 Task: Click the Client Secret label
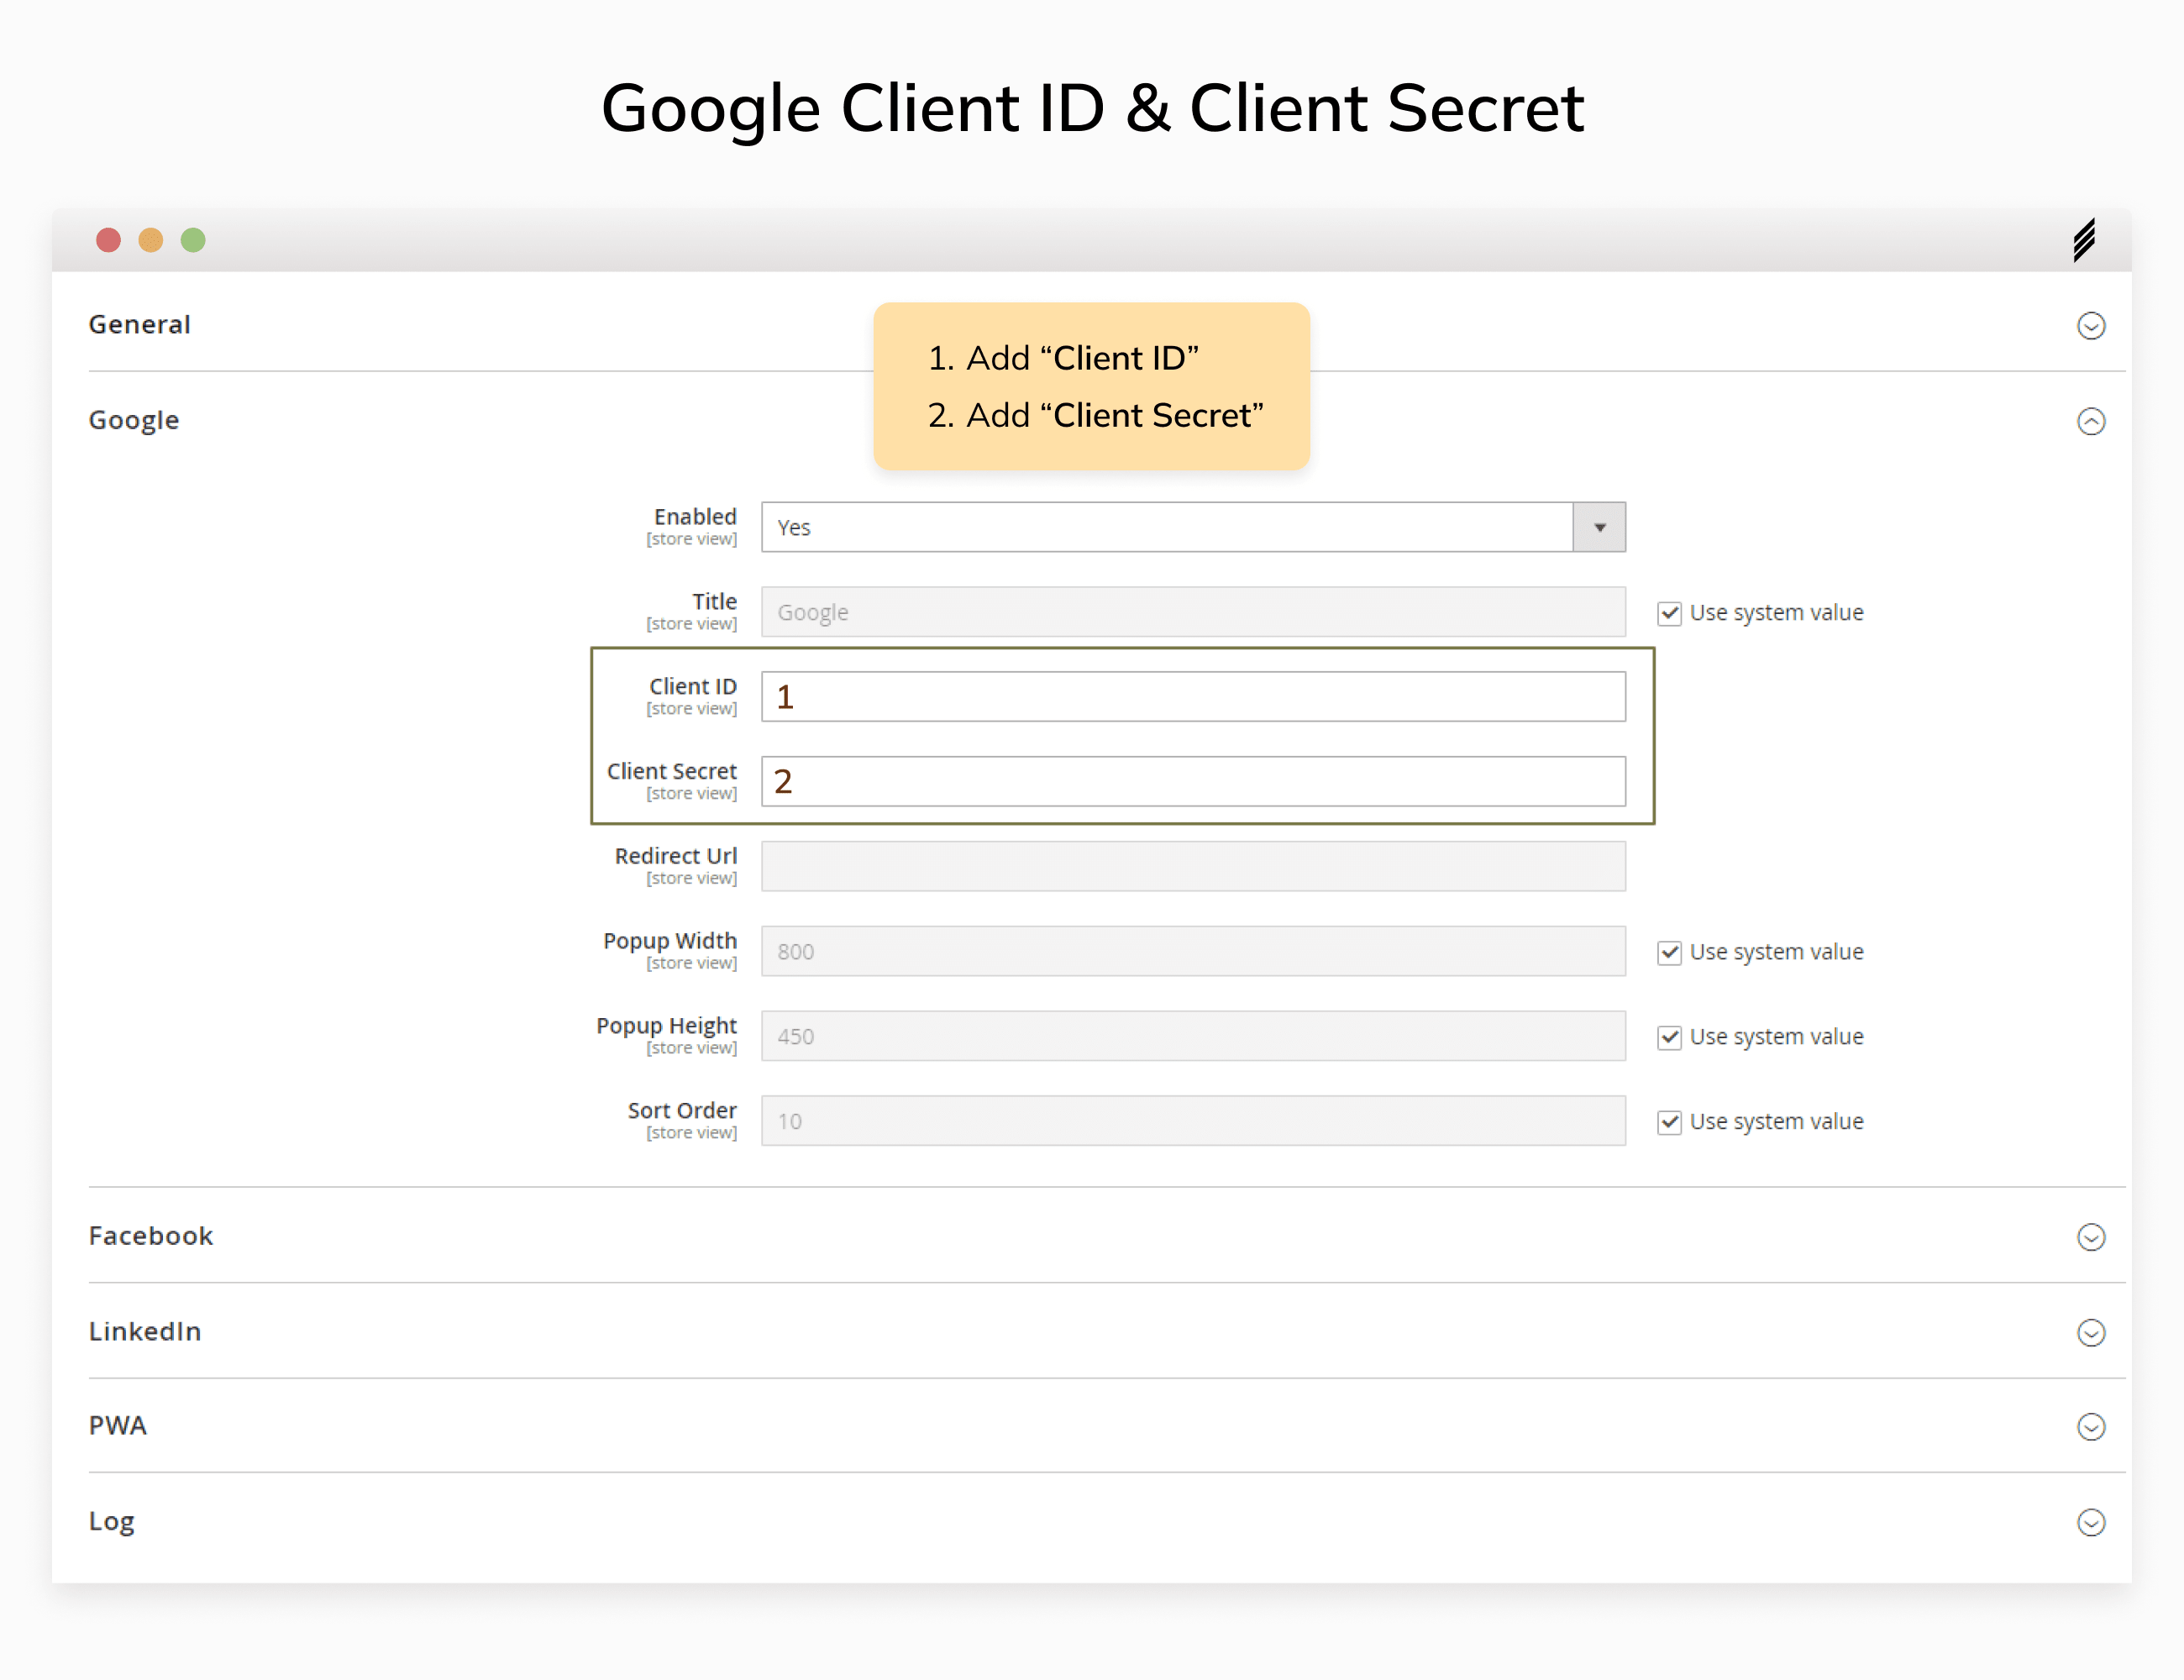(x=672, y=772)
